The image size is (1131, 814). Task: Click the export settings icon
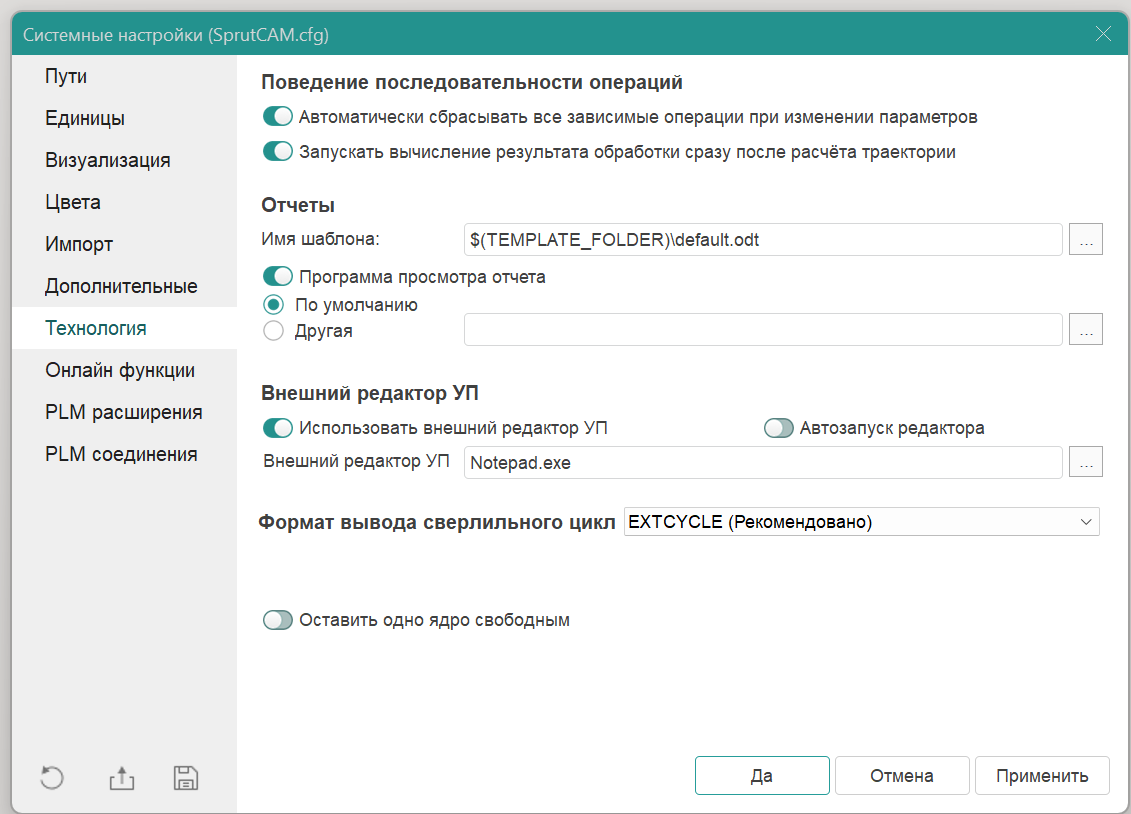[121, 778]
